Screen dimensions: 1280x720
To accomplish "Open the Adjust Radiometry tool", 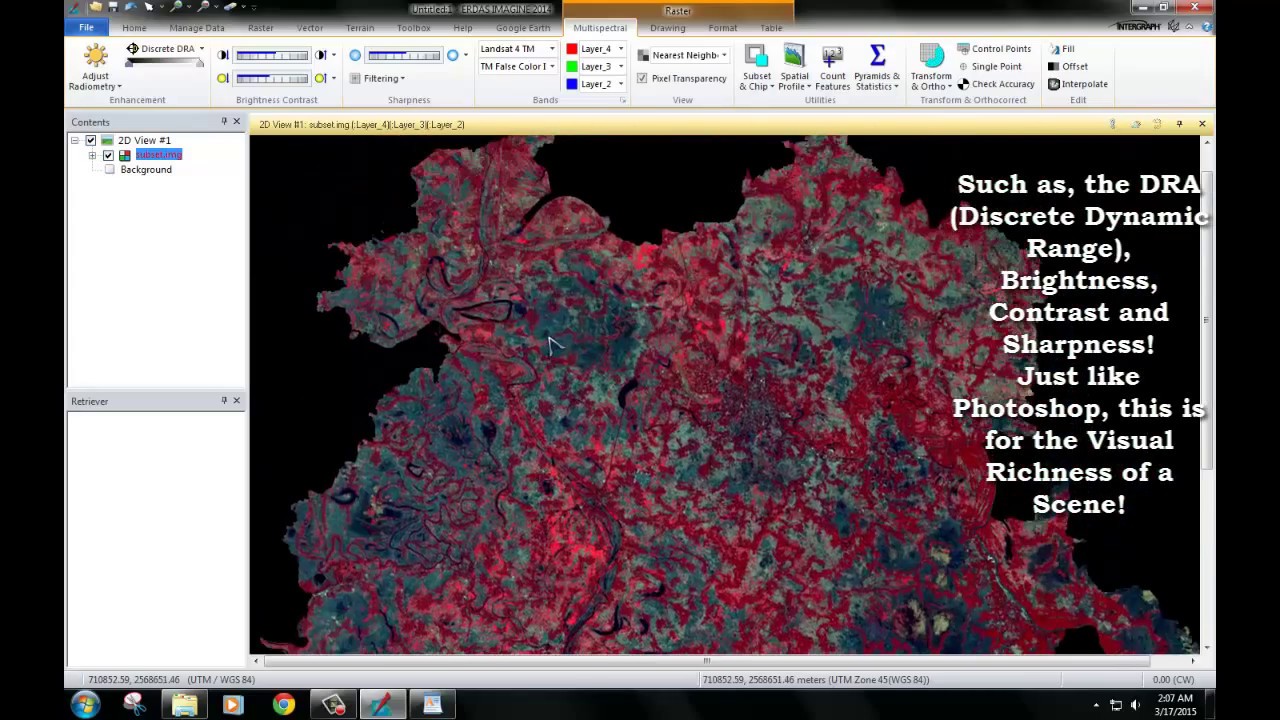I will tap(96, 67).
